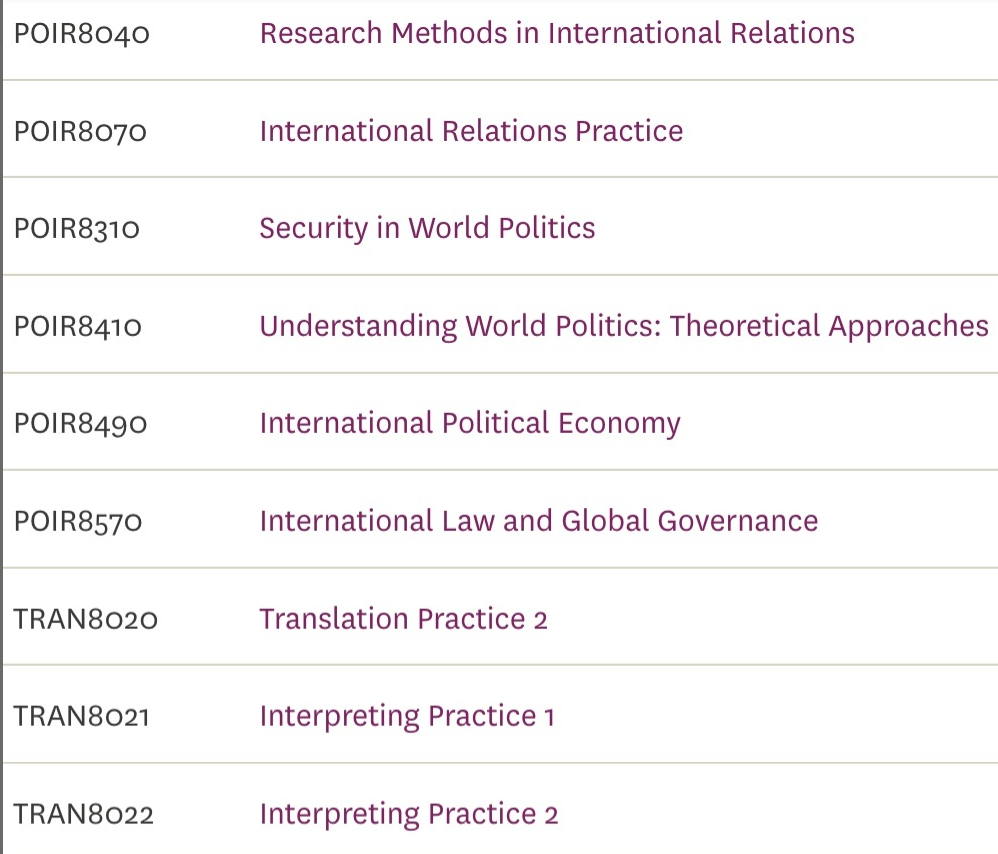Select the TRAN8021 code cell
This screenshot has width=998, height=854.
(x=82, y=717)
